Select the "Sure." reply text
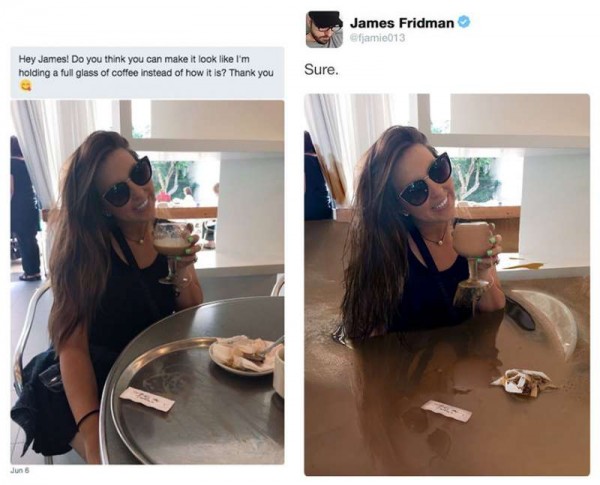Image resolution: width=600 pixels, height=485 pixels. 321,70
